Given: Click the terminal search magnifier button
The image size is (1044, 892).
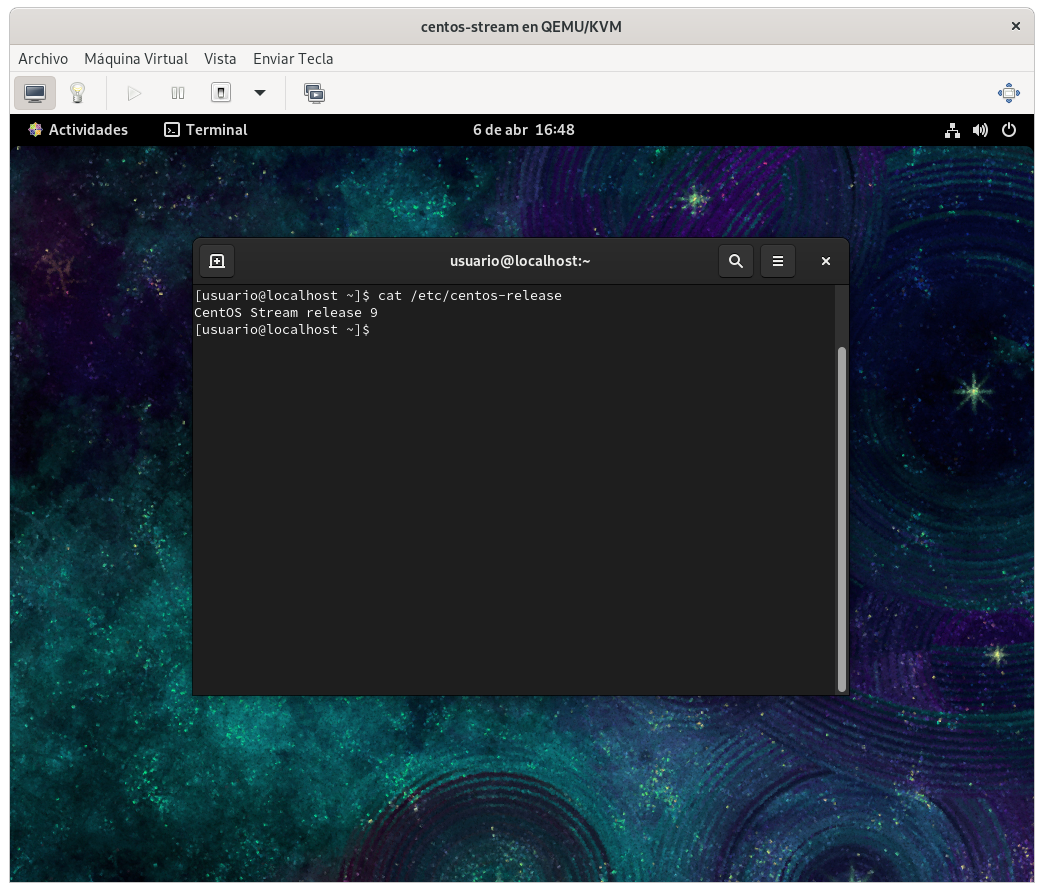Looking at the screenshot, I should [x=736, y=261].
